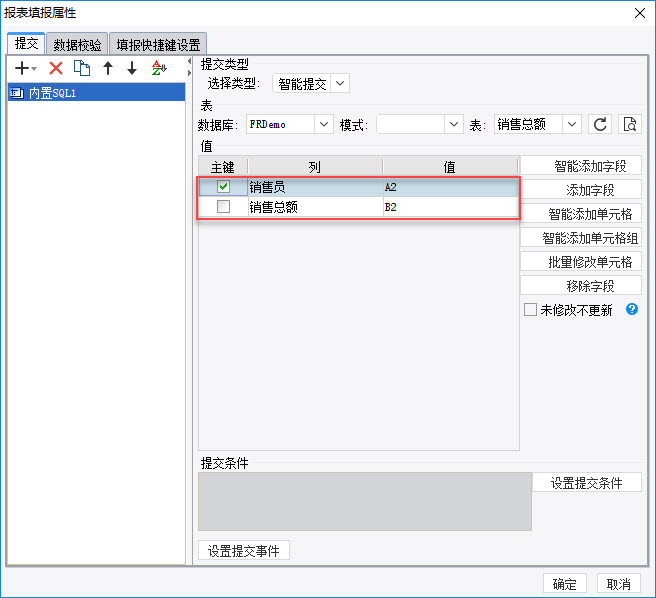Switch to 数据校验 tab
This screenshot has height=598, width=656.
[x=77, y=44]
